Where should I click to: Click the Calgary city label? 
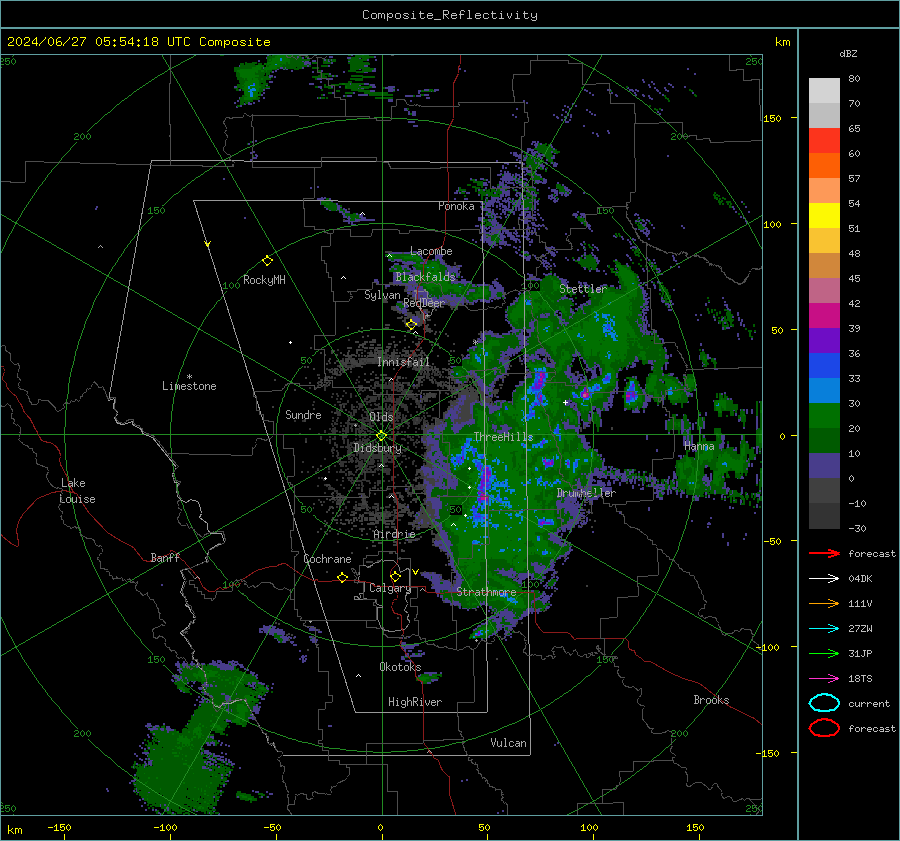click(390, 588)
